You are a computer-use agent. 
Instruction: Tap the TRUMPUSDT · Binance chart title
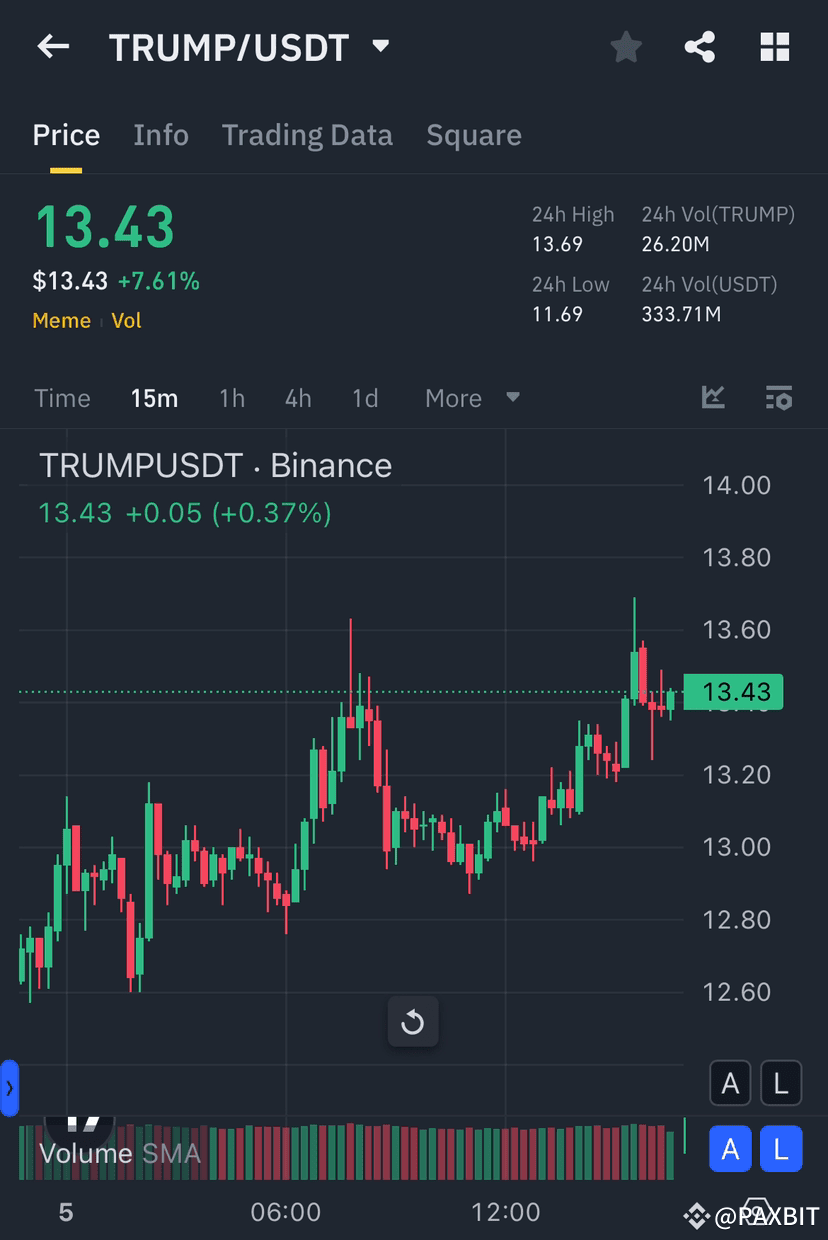[x=215, y=465]
